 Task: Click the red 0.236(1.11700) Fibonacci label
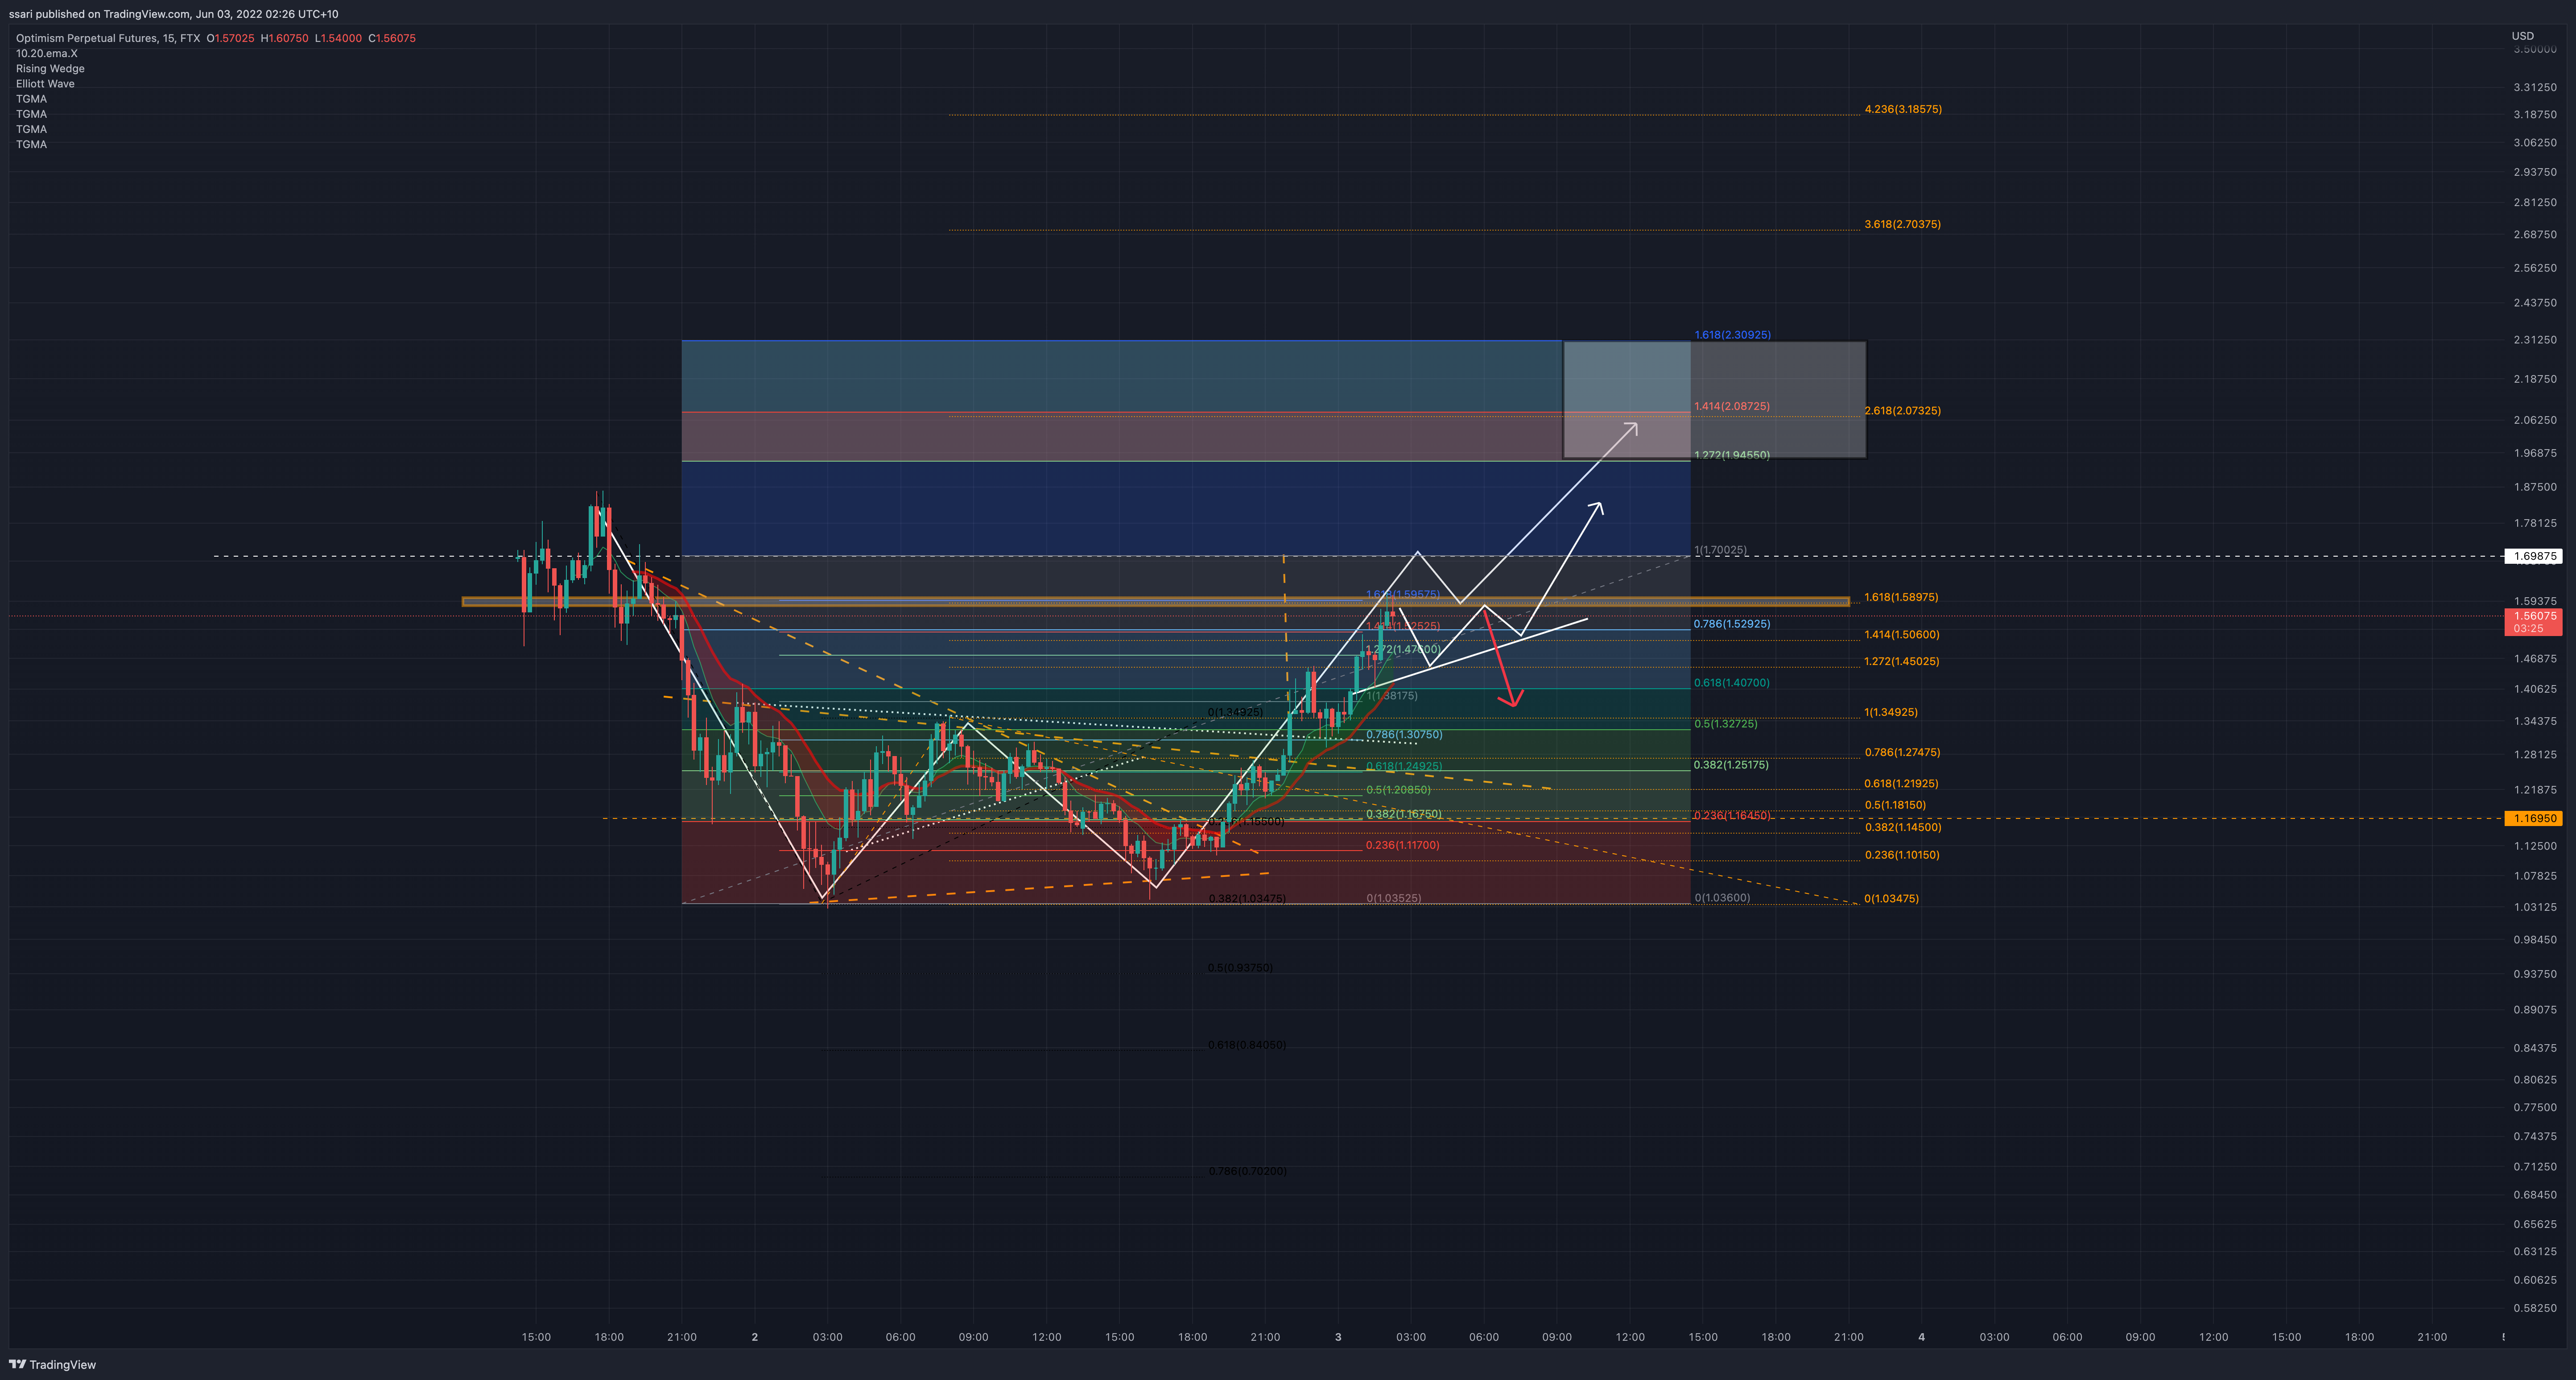[1403, 845]
